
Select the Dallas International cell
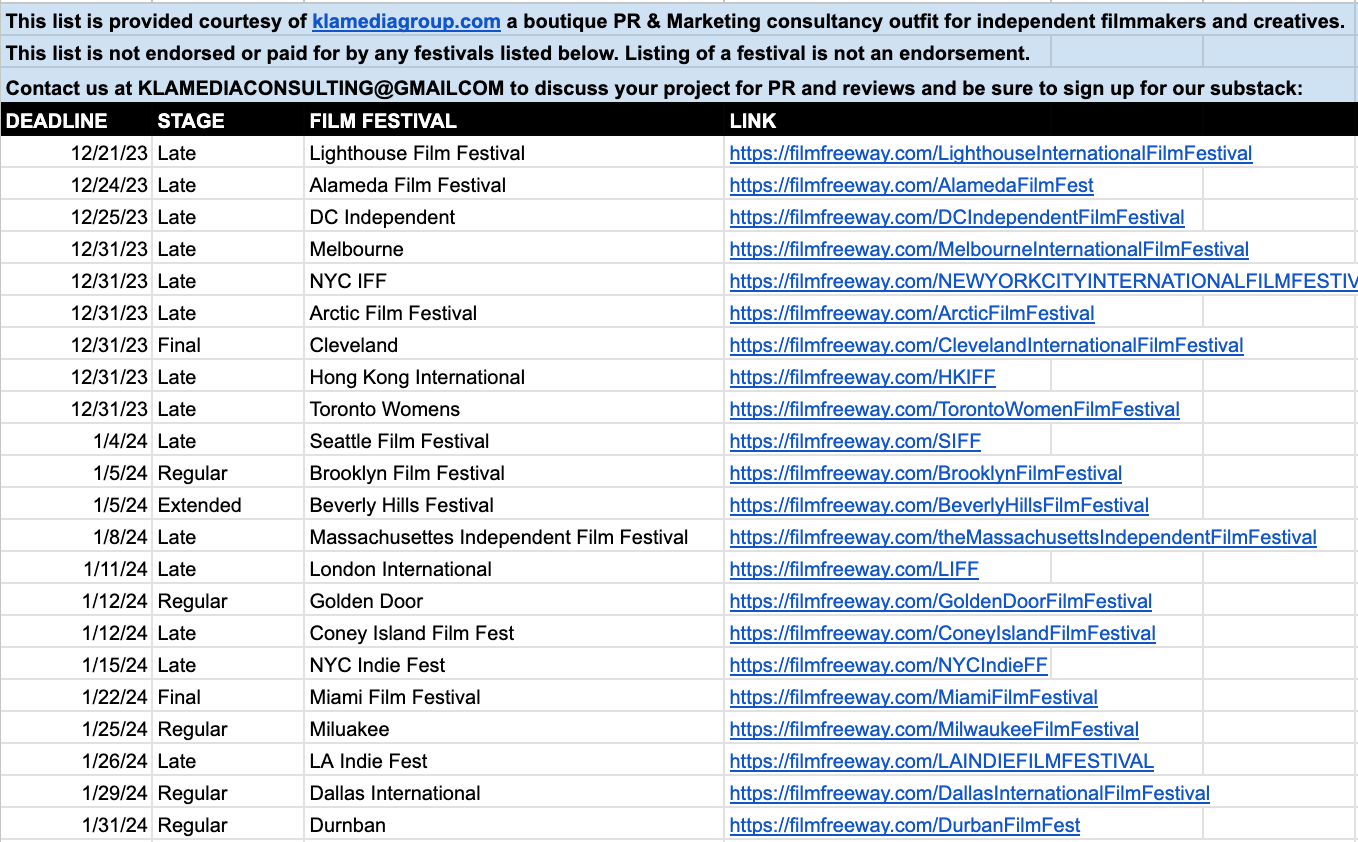click(x=514, y=793)
